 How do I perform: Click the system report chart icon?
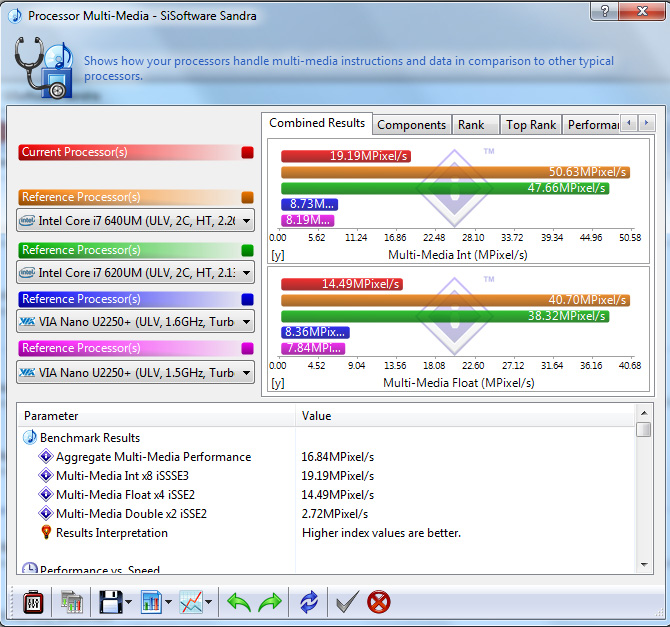(x=72, y=602)
